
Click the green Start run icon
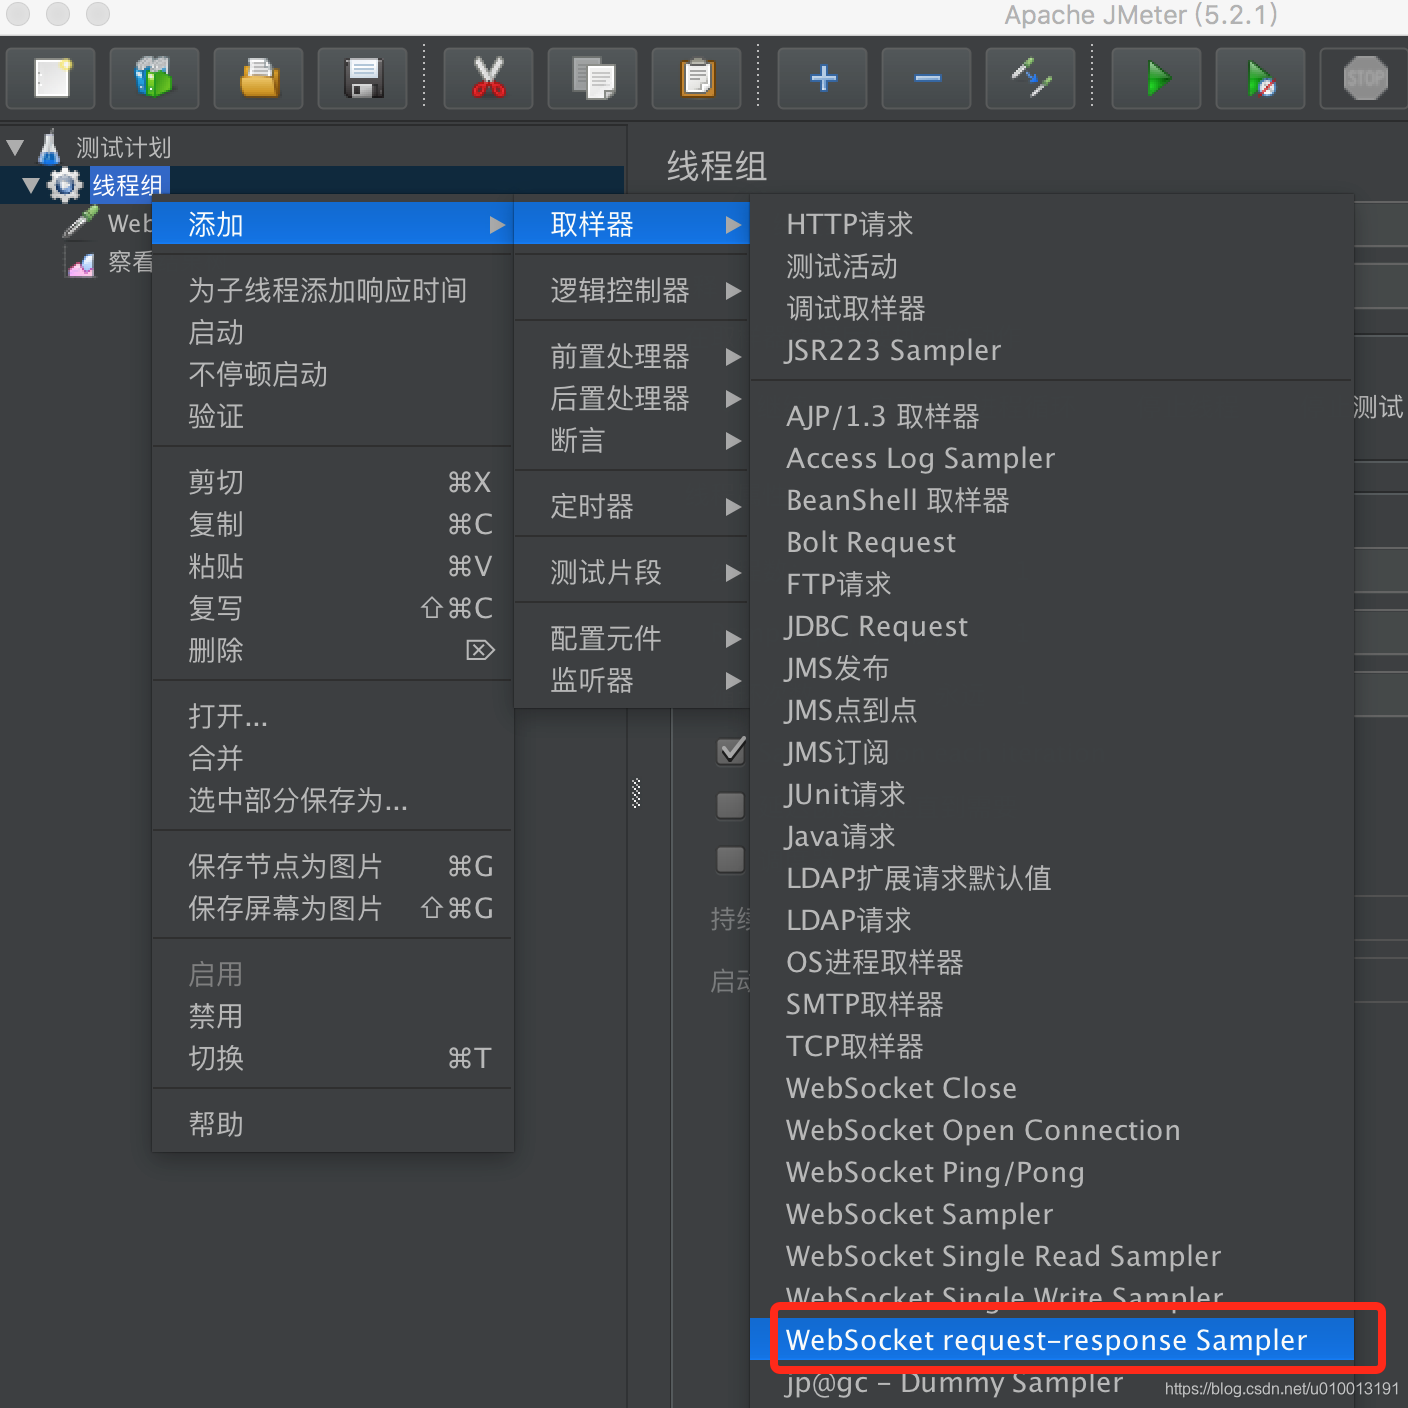[x=1157, y=78]
